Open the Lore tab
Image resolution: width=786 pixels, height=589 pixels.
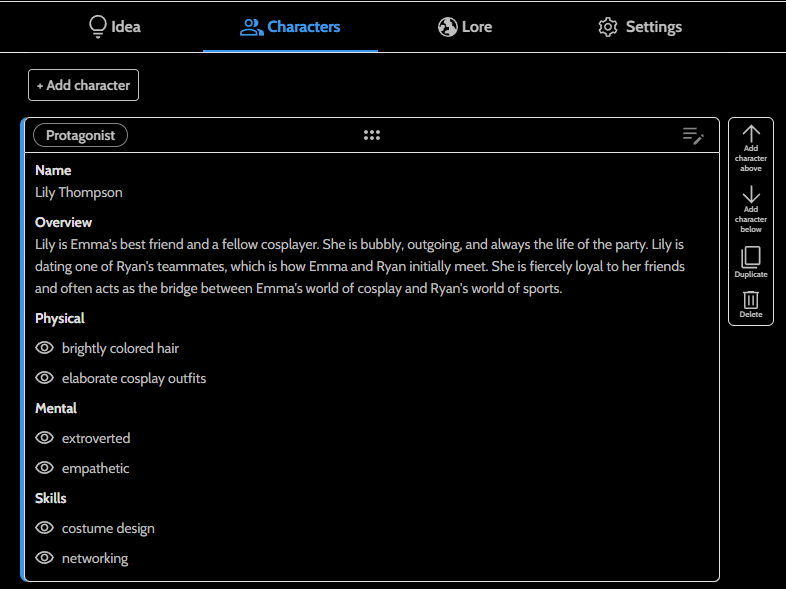[x=465, y=27]
